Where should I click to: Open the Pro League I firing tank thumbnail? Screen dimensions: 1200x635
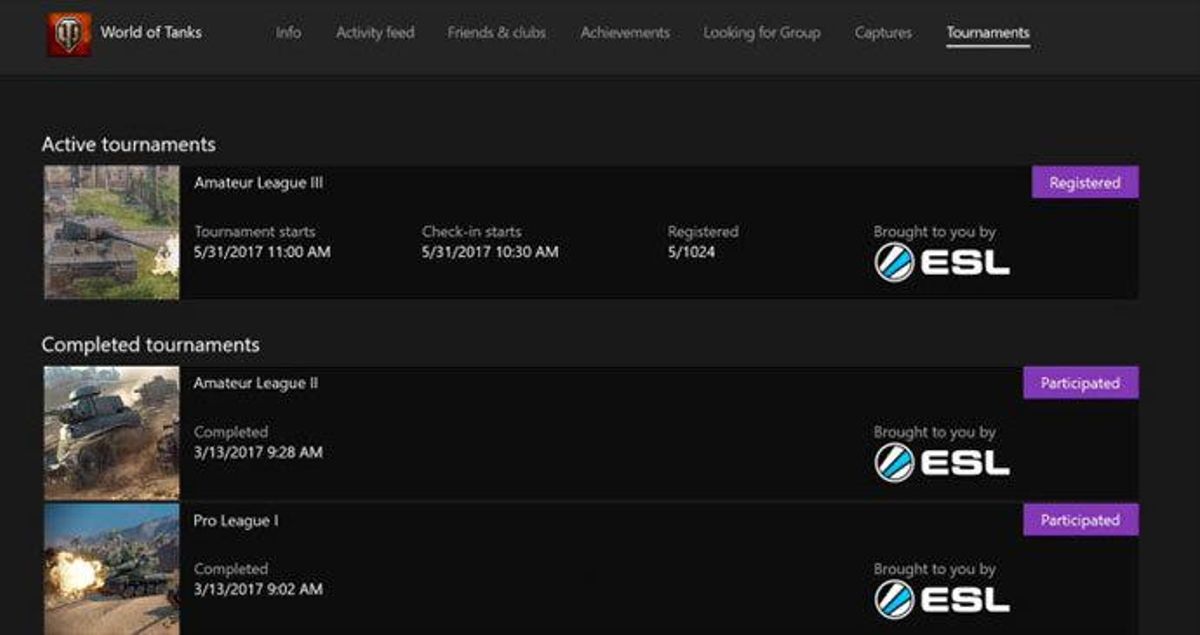pyautogui.click(x=112, y=569)
